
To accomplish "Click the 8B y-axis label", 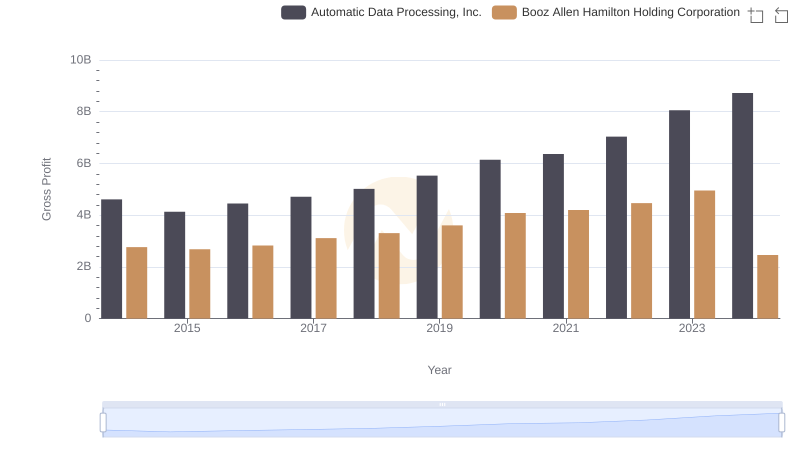I will [84, 111].
